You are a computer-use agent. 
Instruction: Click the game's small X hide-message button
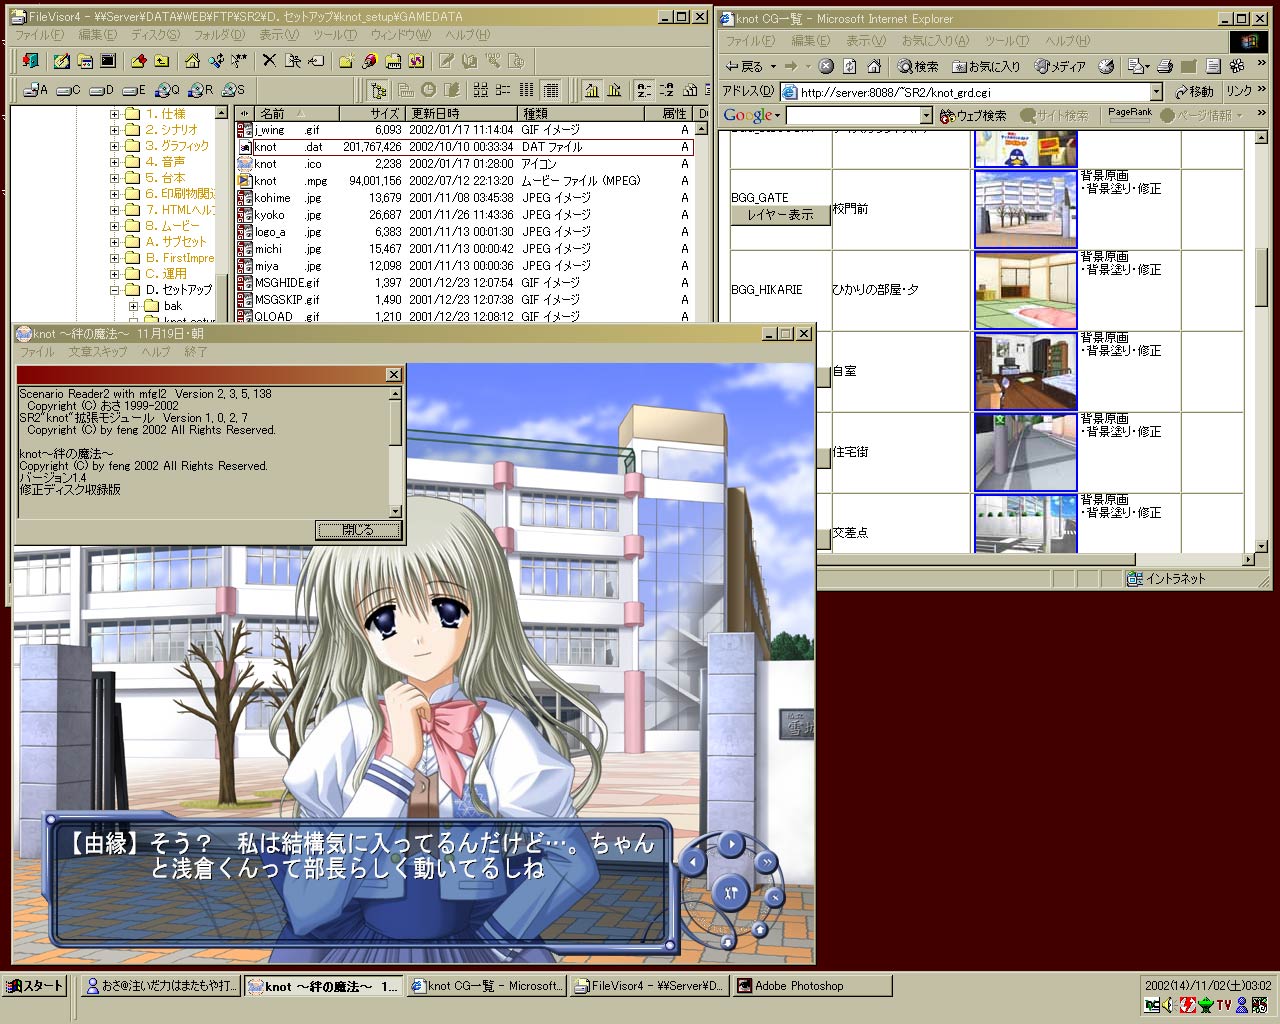[x=775, y=898]
